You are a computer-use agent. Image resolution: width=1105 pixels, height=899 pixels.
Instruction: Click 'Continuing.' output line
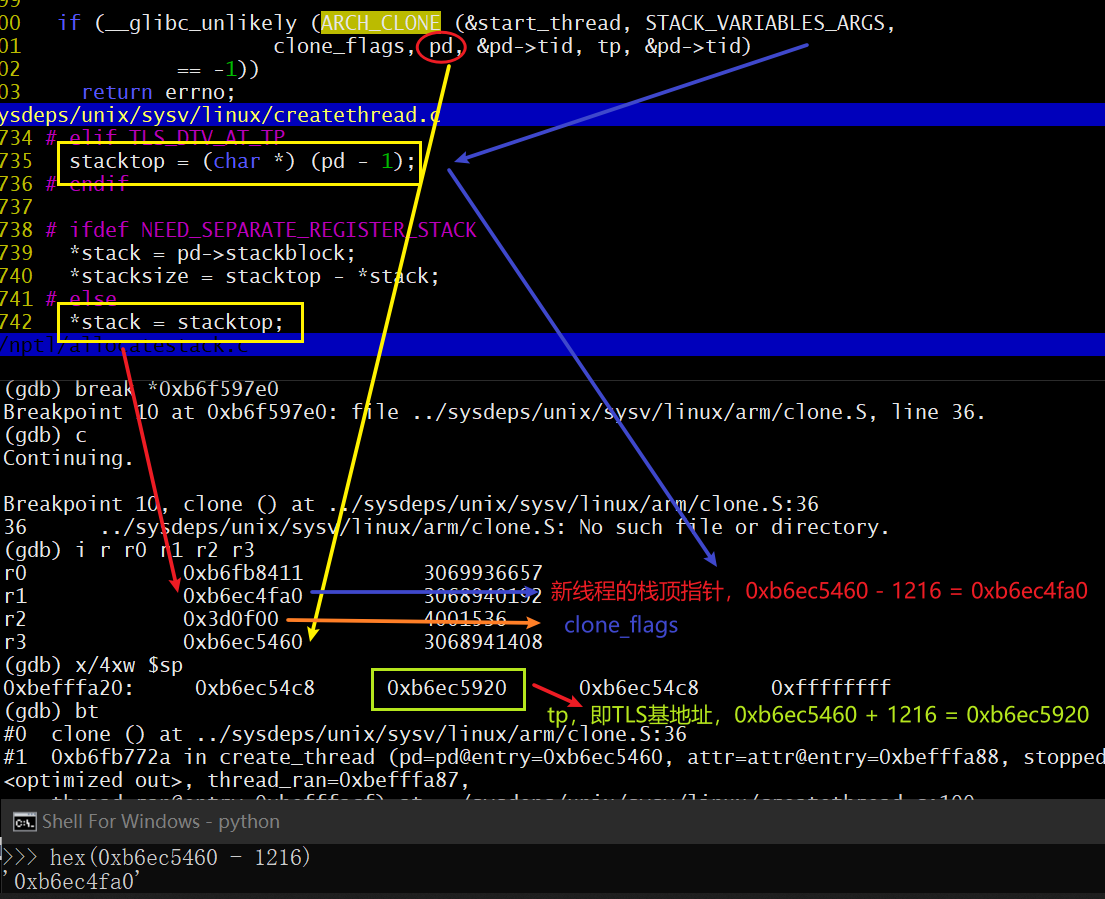click(68, 458)
